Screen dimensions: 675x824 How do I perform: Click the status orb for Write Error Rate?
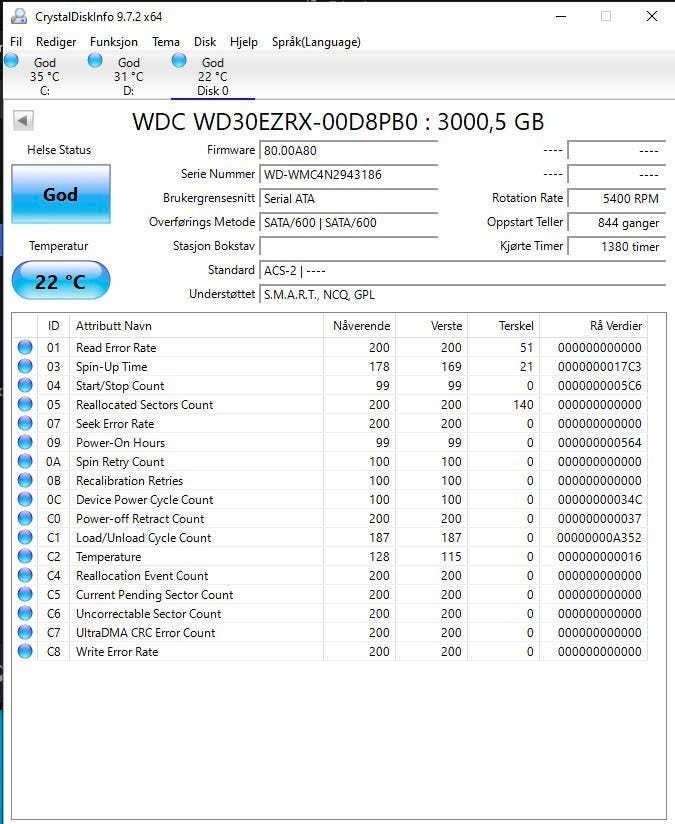click(25, 651)
